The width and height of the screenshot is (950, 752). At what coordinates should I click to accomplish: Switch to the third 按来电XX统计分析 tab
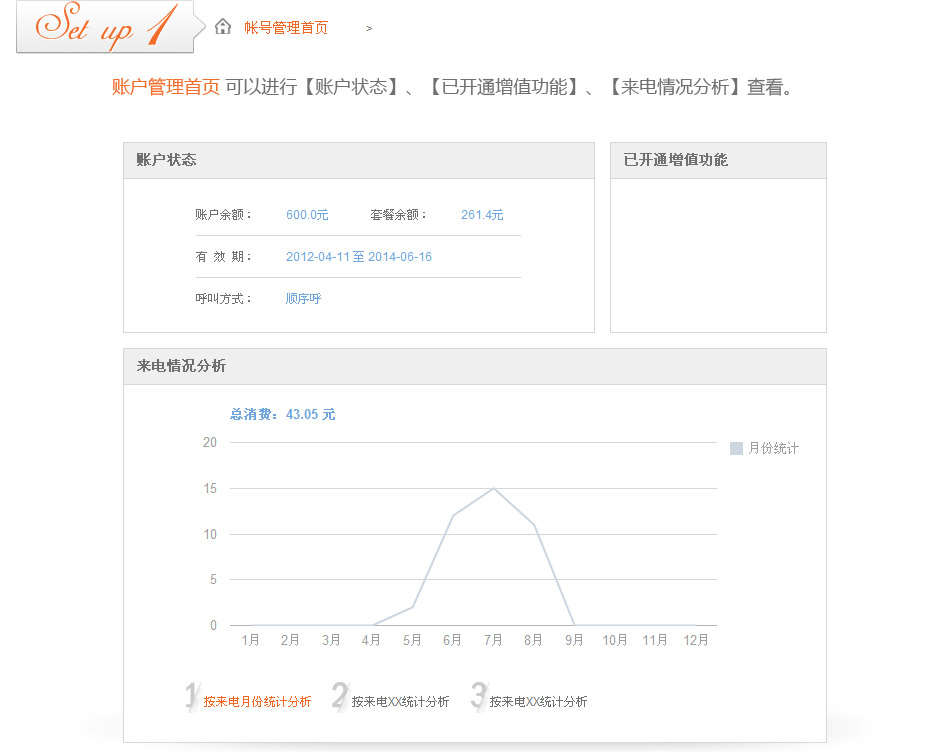pos(538,702)
